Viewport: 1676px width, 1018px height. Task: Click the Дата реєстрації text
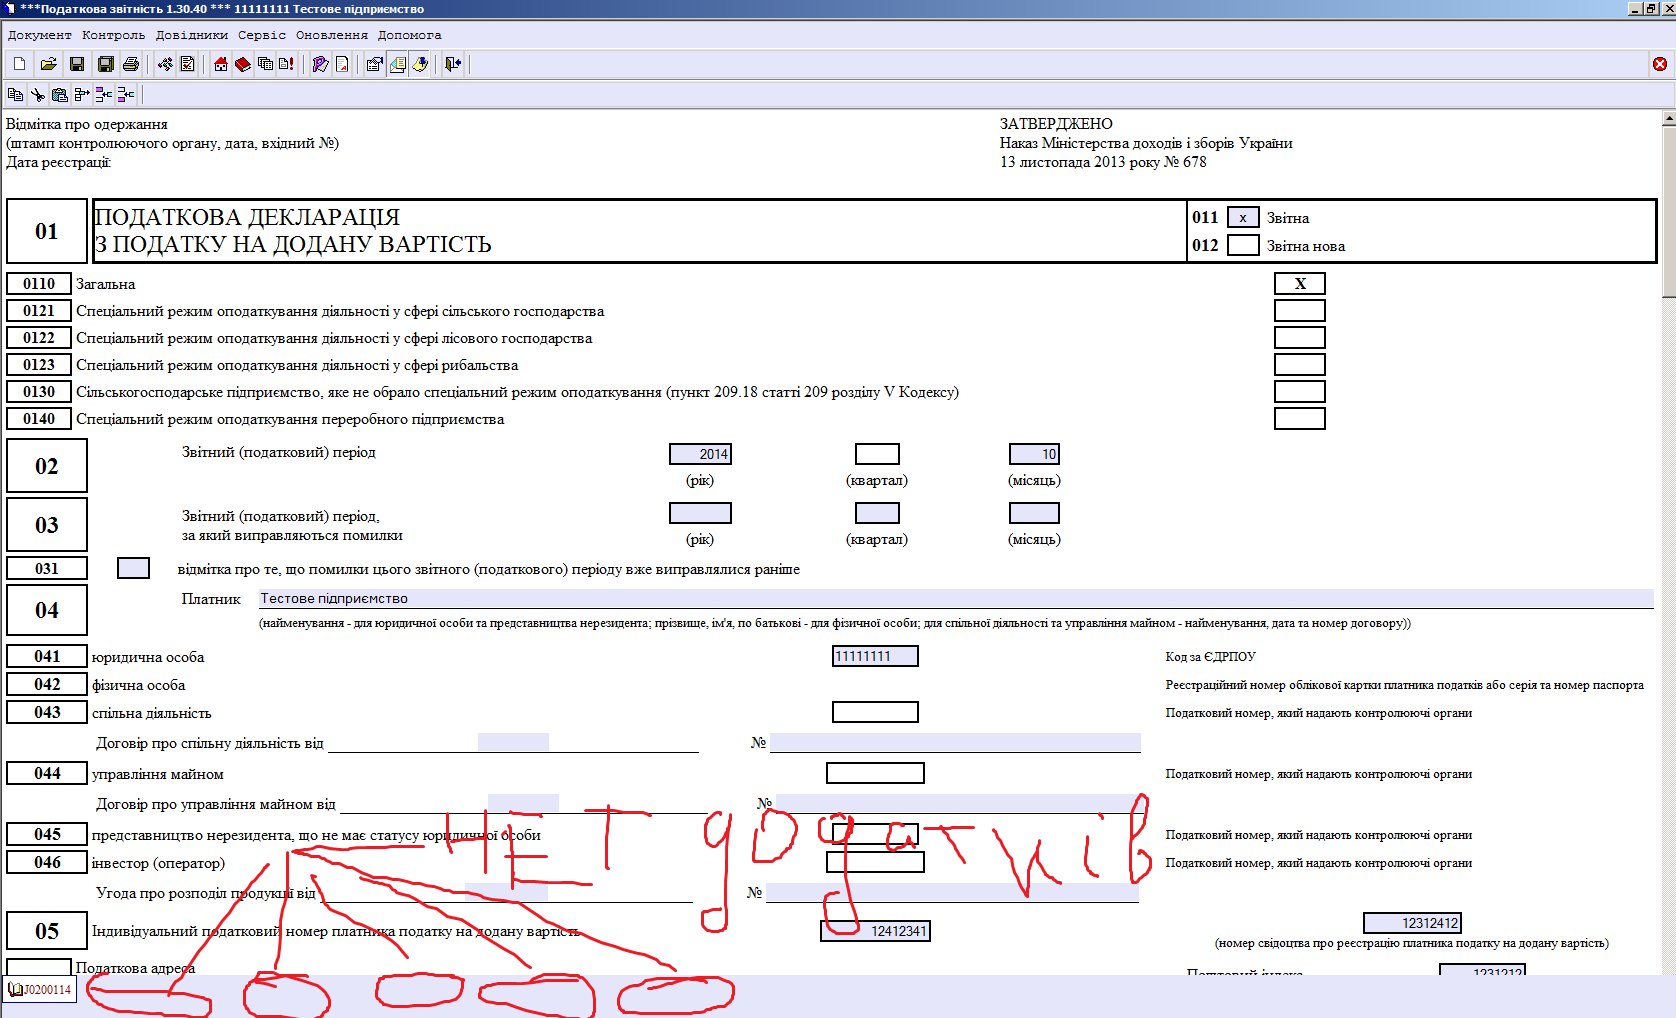[59, 162]
